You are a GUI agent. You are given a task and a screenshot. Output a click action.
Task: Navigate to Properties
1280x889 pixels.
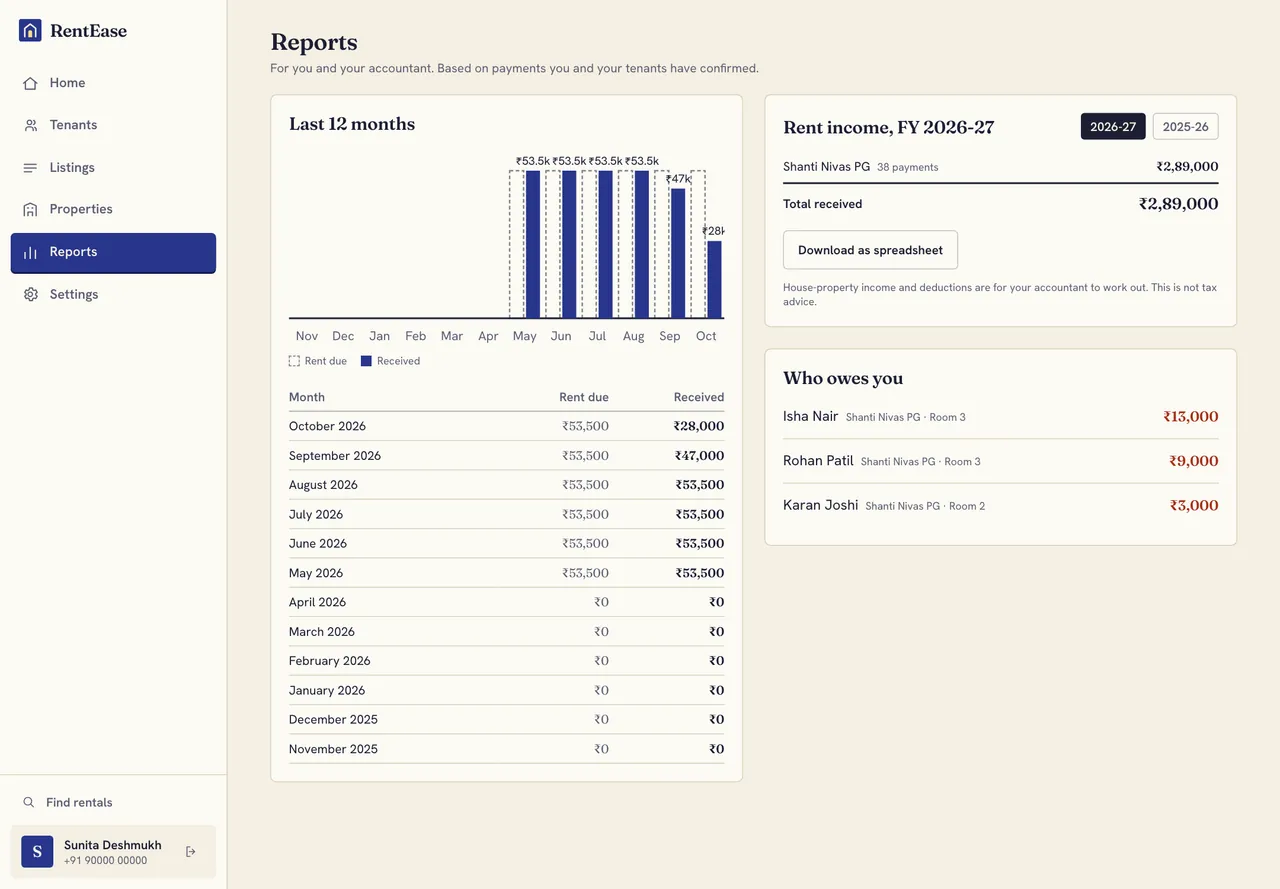113,210
